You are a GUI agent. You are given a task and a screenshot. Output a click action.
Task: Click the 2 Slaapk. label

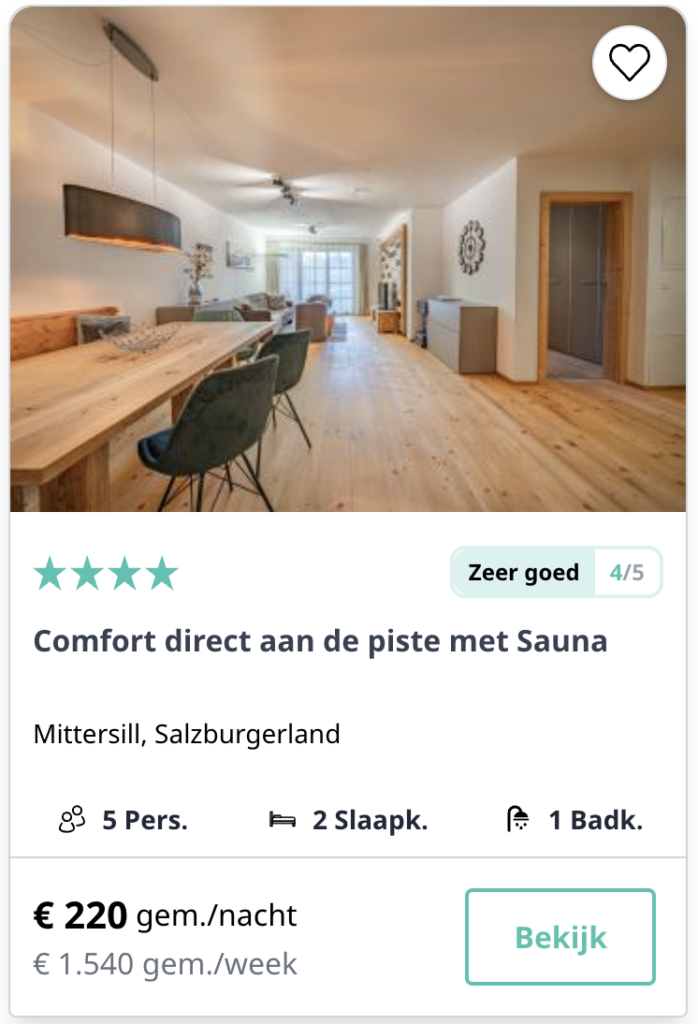370,820
